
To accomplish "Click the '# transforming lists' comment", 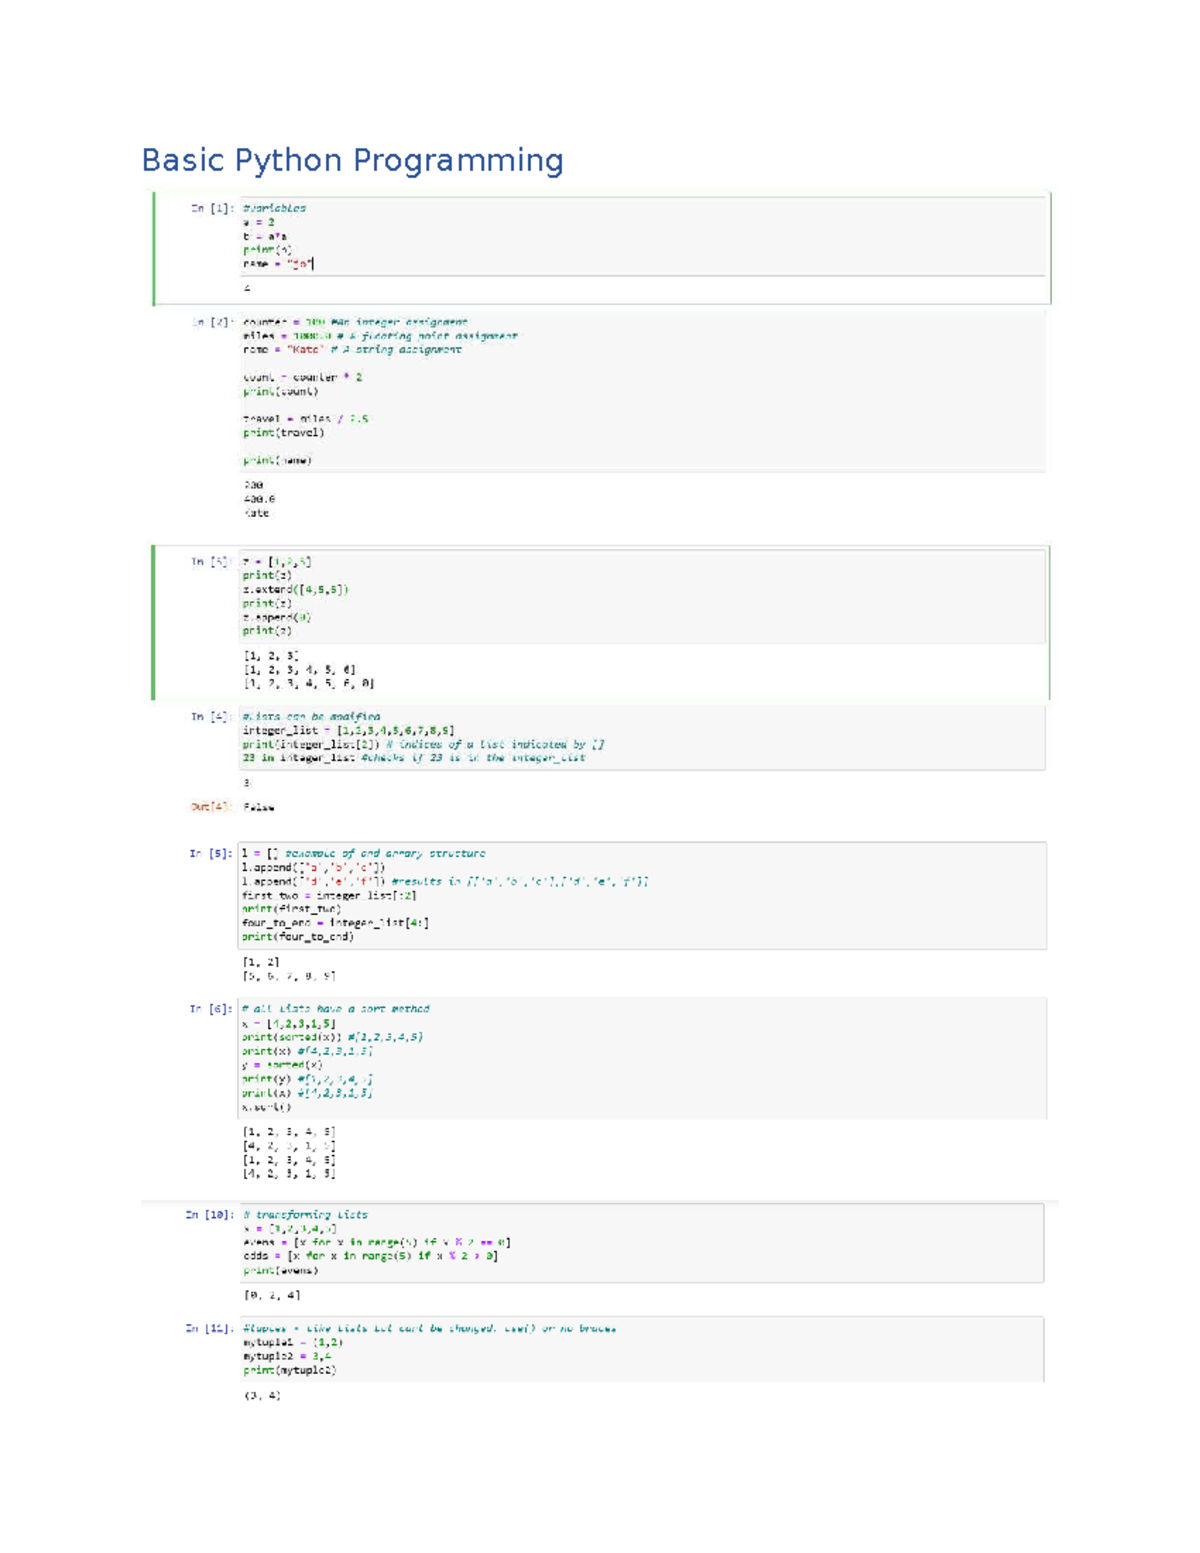I will coord(306,1215).
